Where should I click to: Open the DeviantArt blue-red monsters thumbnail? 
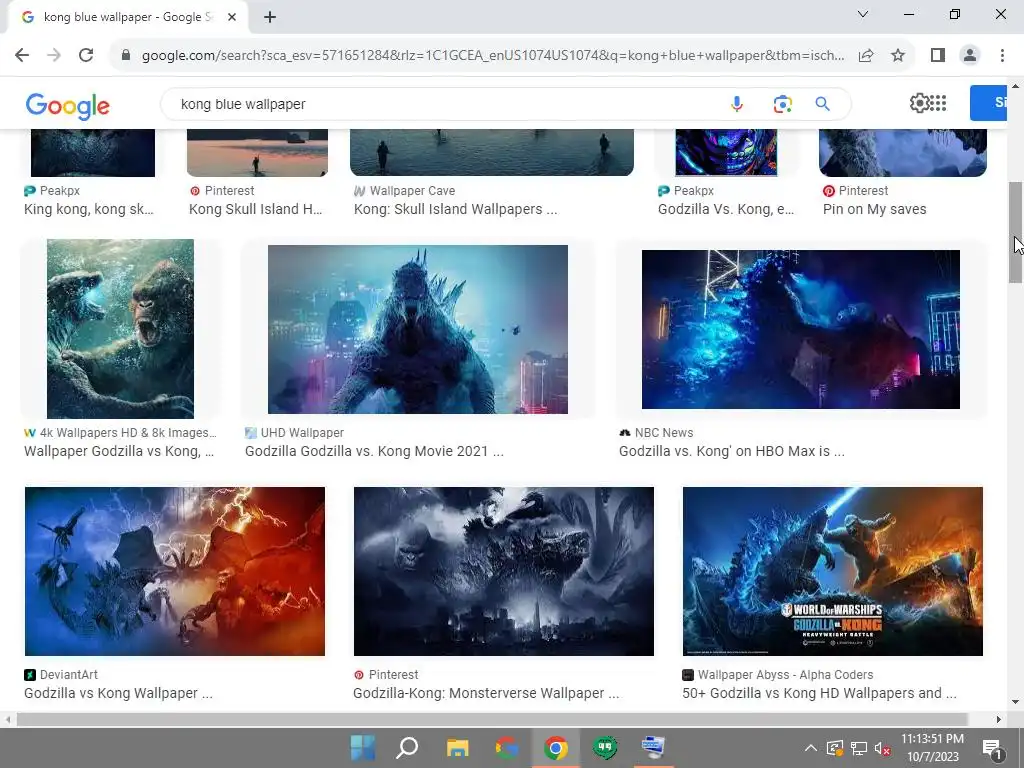(175, 571)
